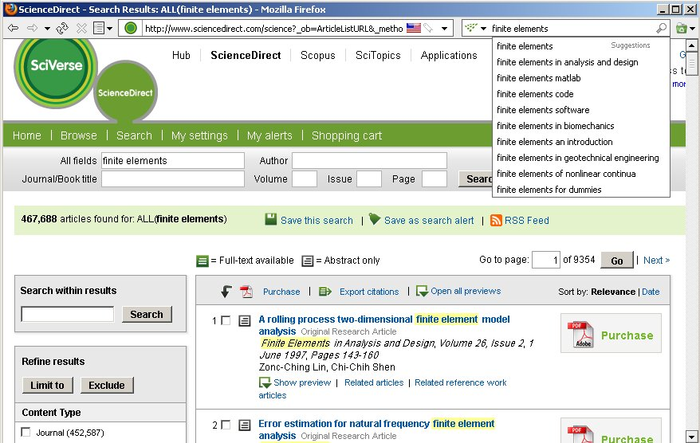Open the Browse menu item
Viewport: 700px width, 443px height.
click(x=79, y=135)
